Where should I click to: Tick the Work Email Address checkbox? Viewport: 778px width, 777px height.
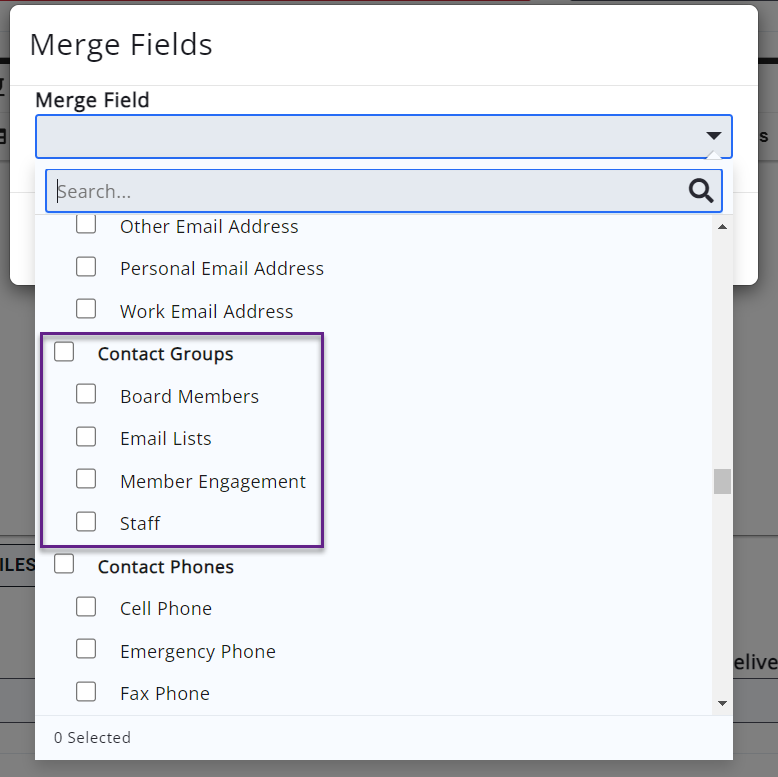tap(86, 309)
